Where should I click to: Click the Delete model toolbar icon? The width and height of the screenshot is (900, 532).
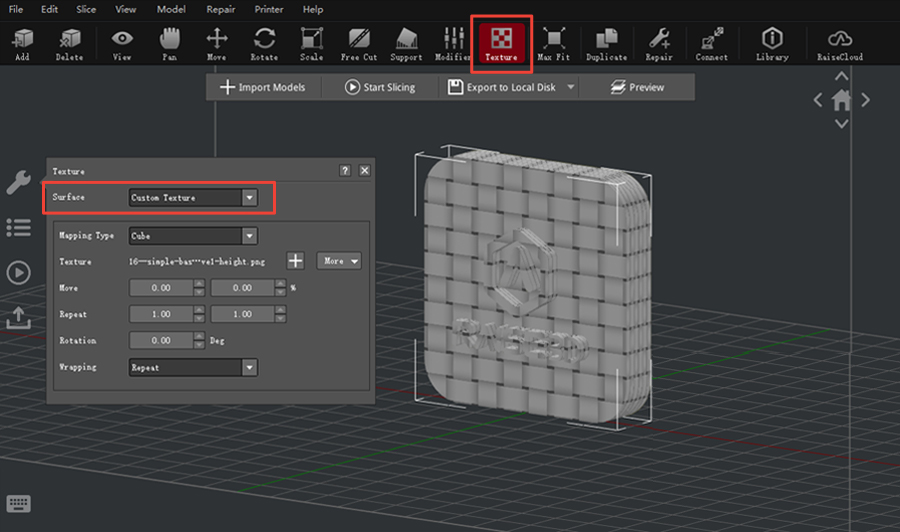69,44
